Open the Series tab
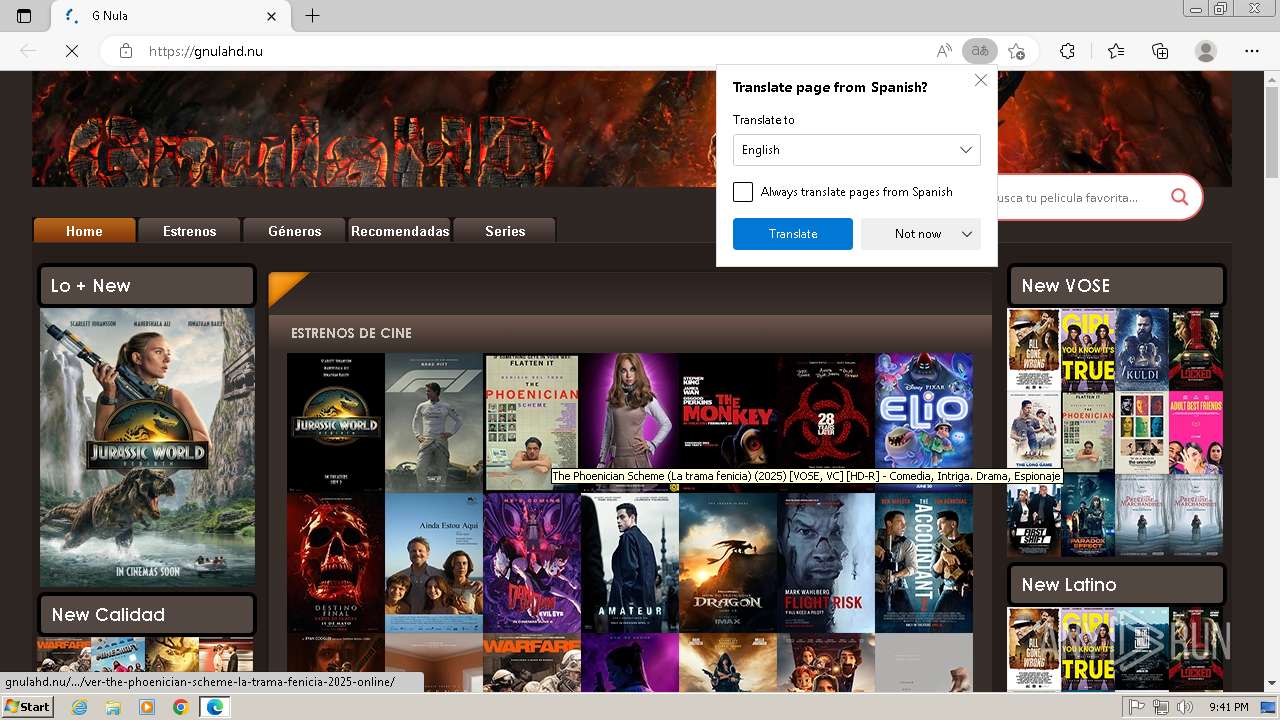The height and width of the screenshot is (720, 1280). pyautogui.click(x=505, y=231)
